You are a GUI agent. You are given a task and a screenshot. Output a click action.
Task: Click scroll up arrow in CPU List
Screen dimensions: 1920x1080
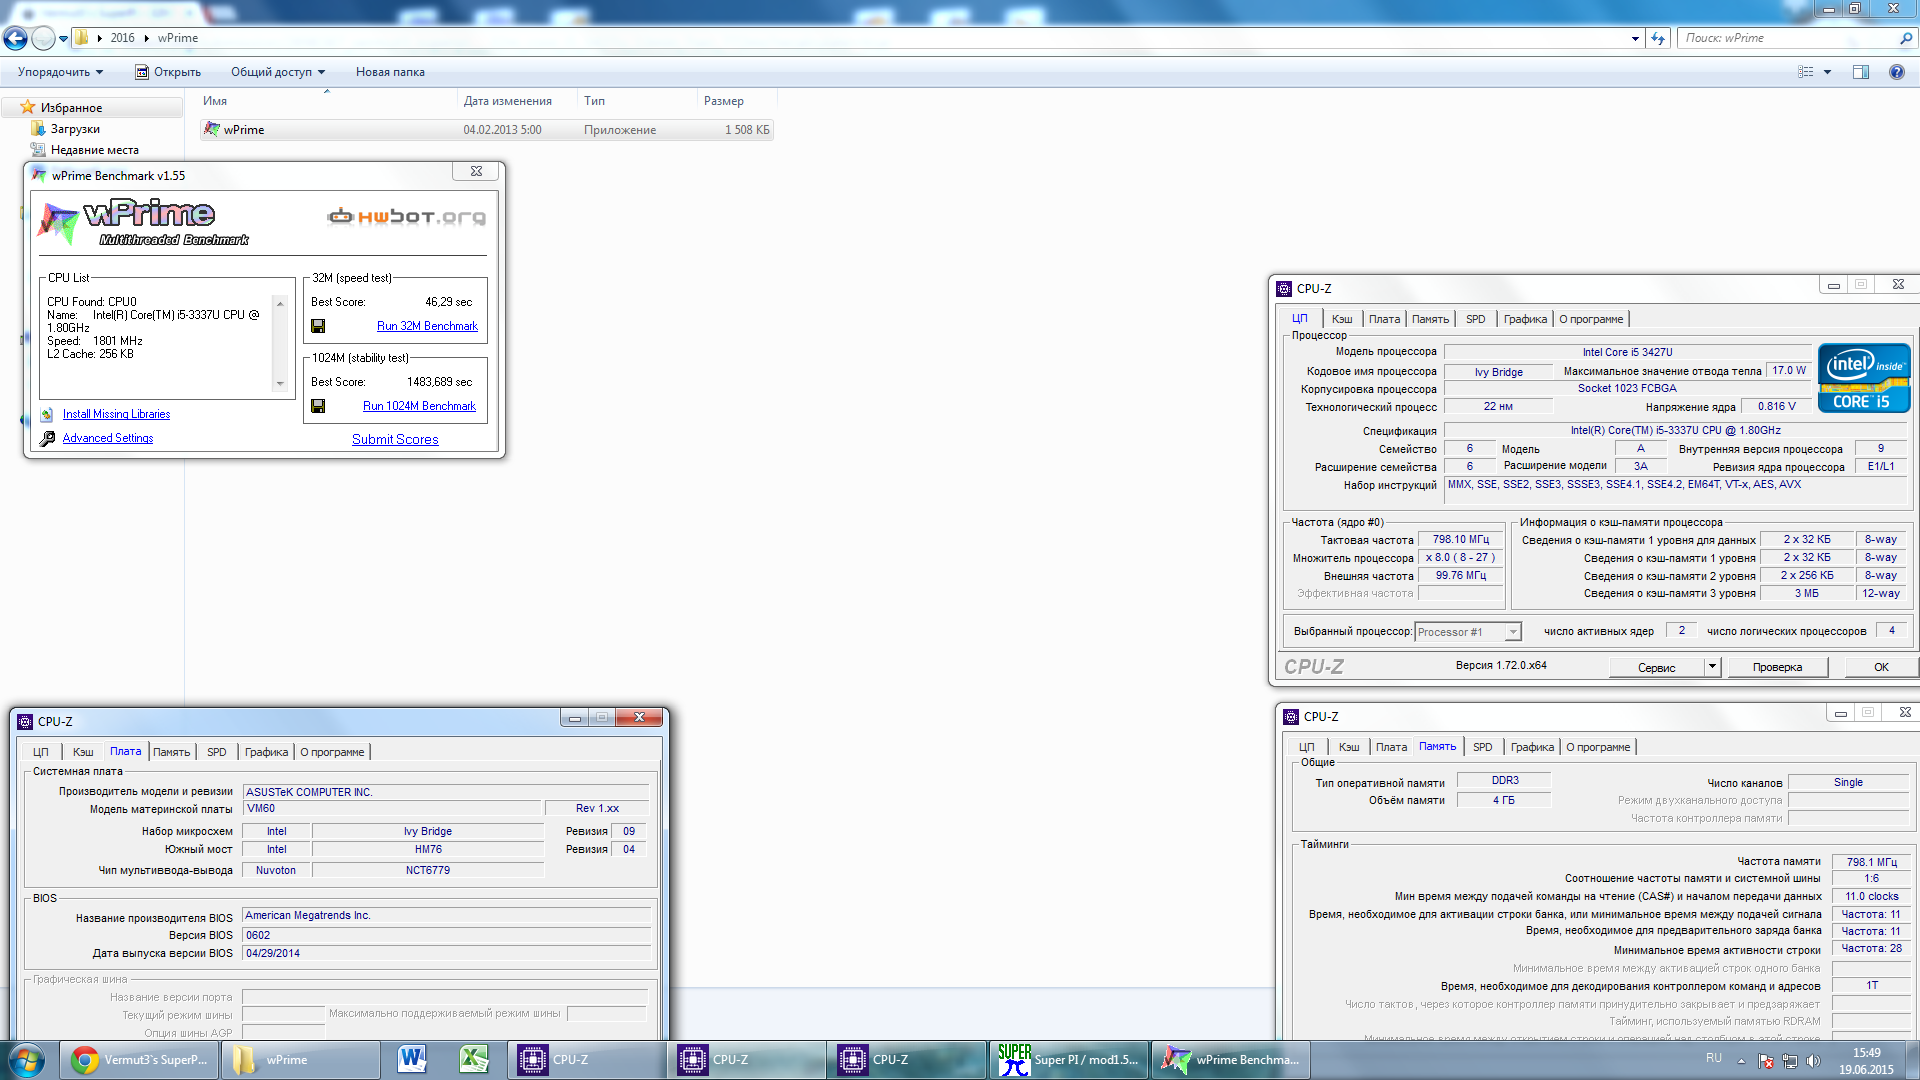[280, 303]
